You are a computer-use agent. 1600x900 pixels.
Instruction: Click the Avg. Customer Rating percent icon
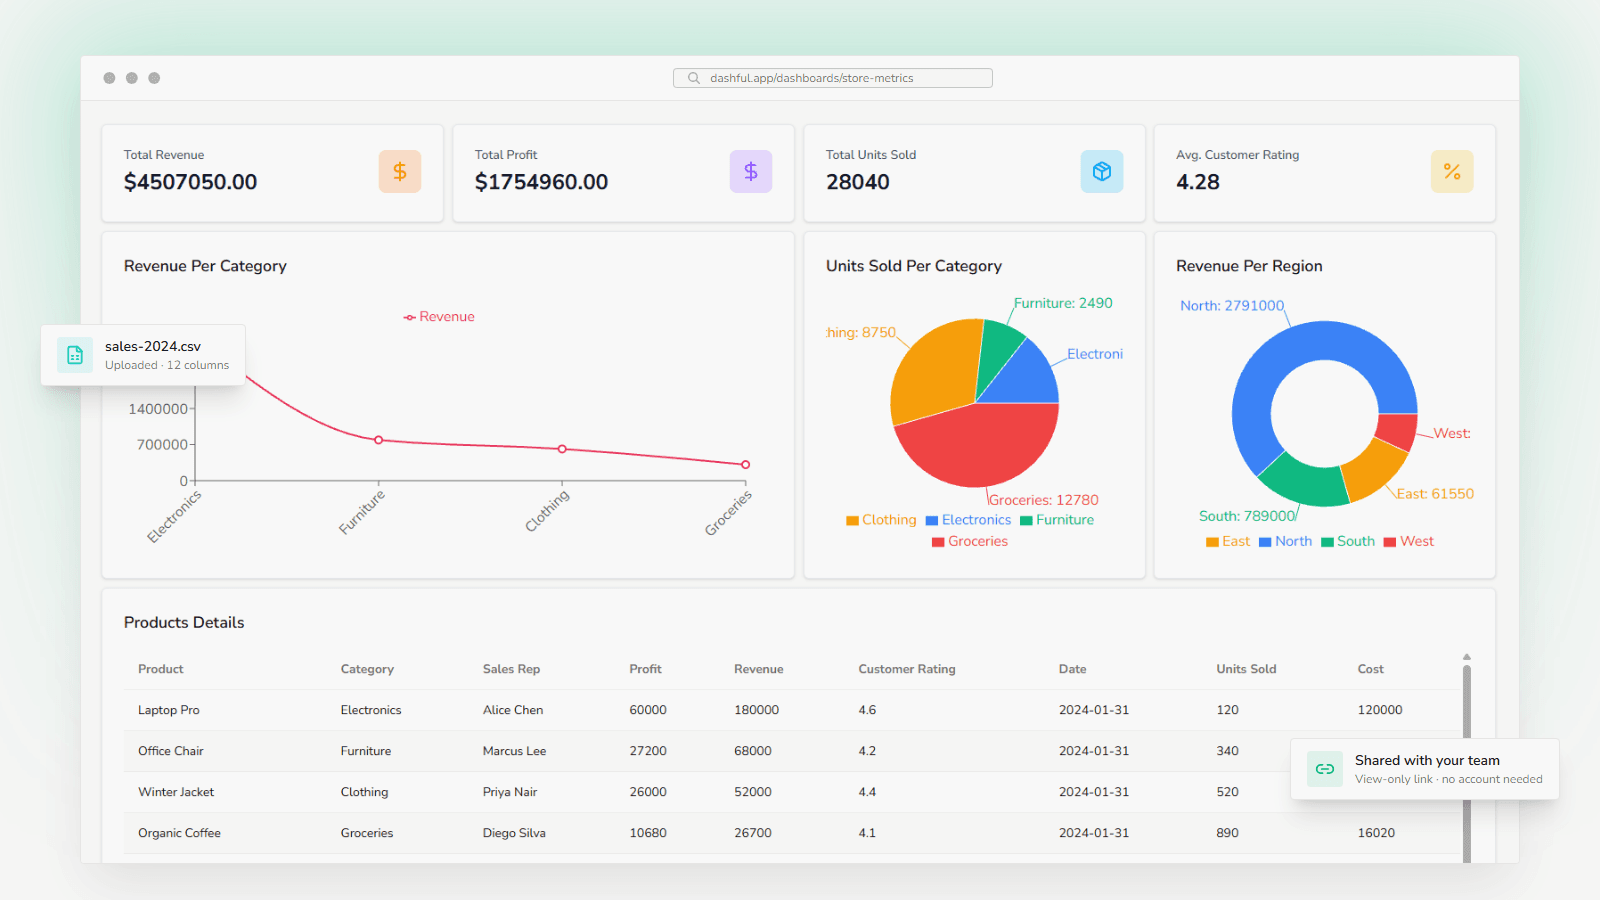[x=1452, y=171]
